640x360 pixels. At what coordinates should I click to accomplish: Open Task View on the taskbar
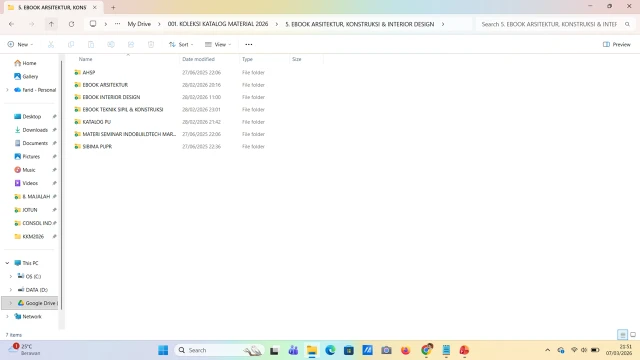point(274,350)
